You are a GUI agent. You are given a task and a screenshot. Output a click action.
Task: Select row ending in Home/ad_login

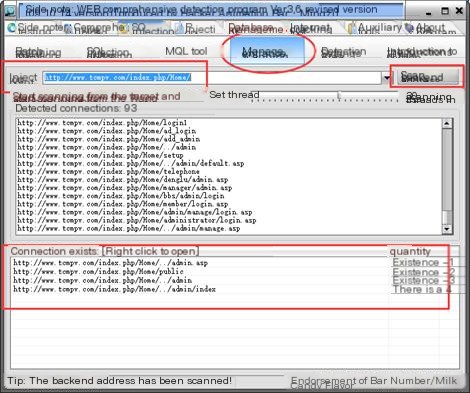107,131
